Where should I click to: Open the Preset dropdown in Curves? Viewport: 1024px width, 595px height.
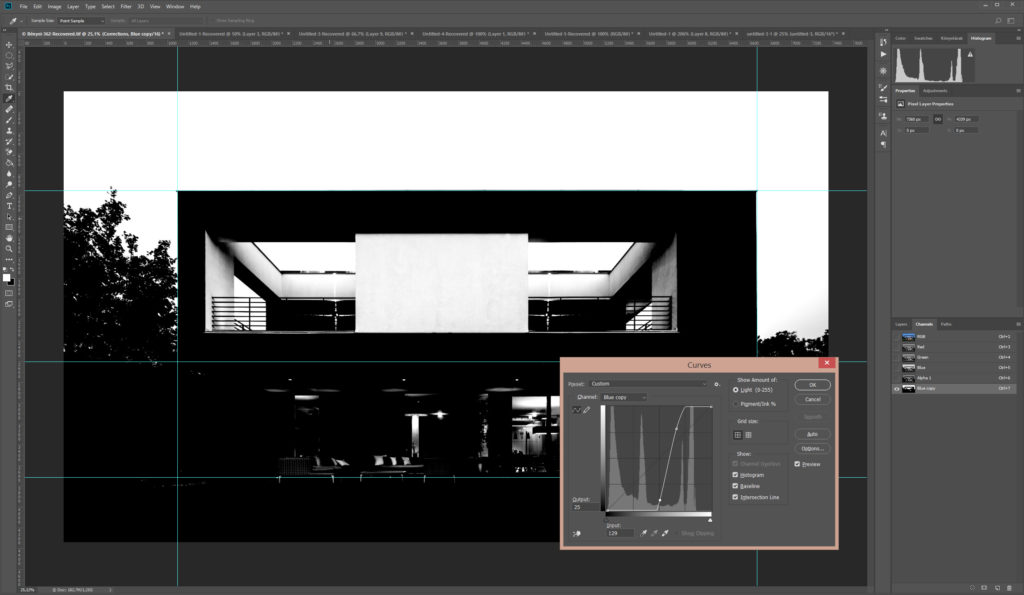click(x=648, y=384)
